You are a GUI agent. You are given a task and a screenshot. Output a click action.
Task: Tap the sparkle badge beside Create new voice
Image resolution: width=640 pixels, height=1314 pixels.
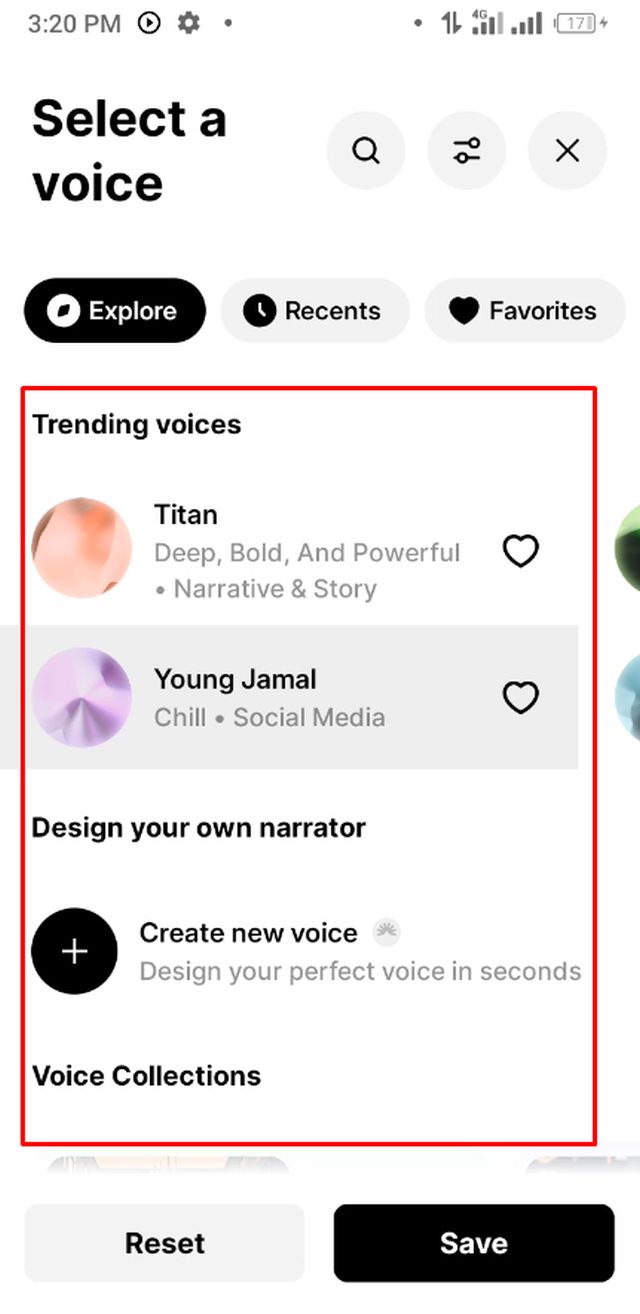[387, 933]
